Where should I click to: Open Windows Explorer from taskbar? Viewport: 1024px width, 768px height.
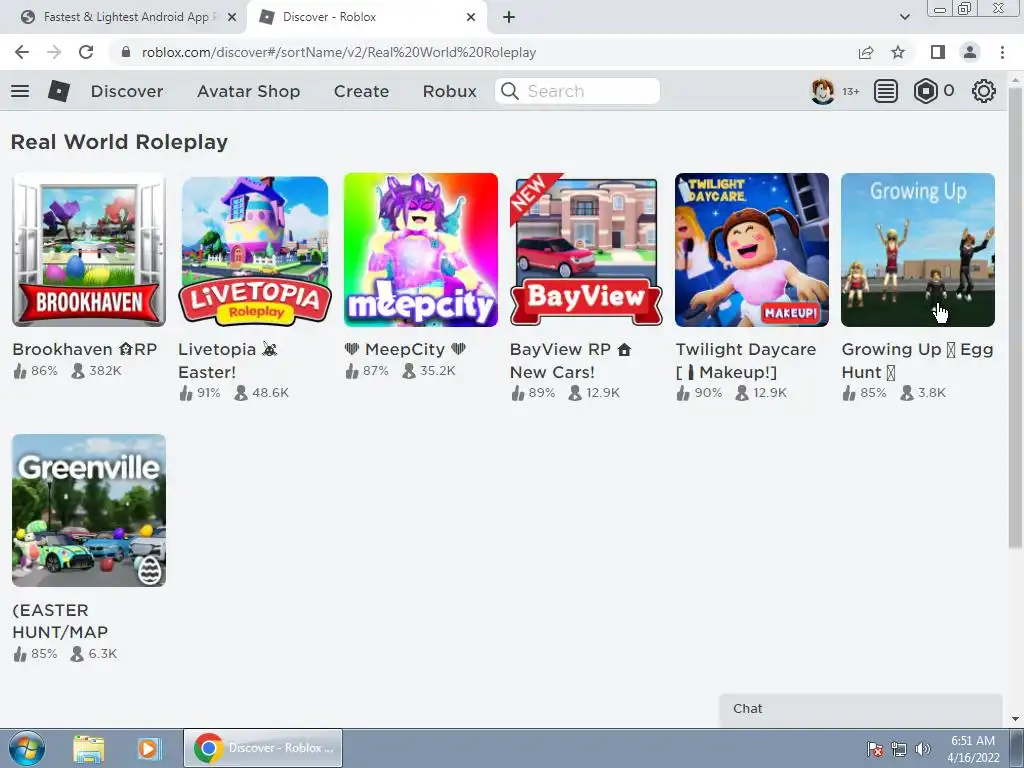tap(88, 748)
